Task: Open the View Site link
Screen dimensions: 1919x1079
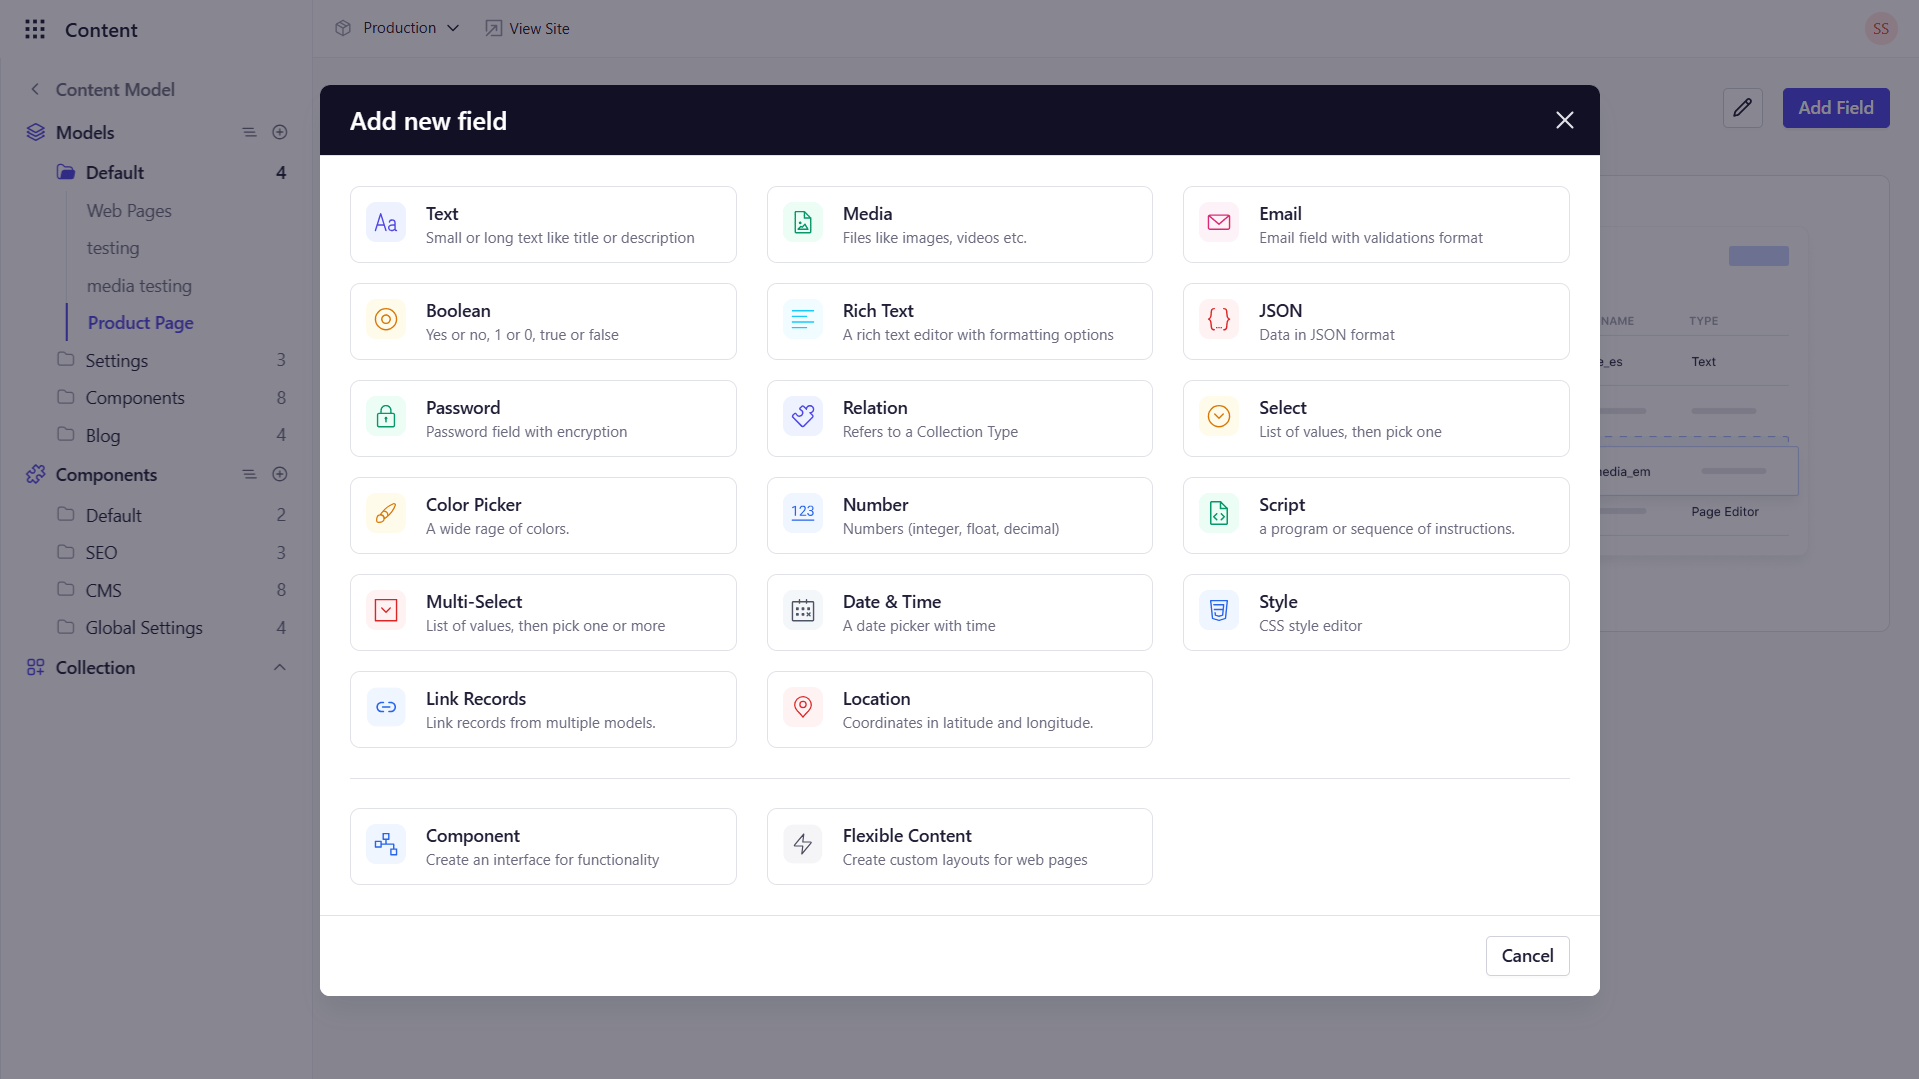Action: [527, 28]
